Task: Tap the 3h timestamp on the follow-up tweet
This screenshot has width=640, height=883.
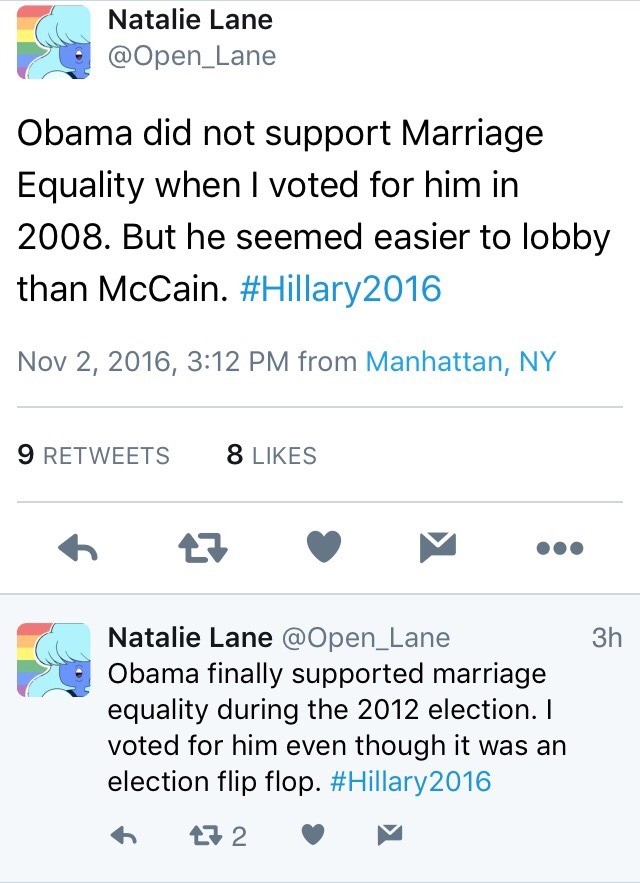Action: [x=606, y=638]
